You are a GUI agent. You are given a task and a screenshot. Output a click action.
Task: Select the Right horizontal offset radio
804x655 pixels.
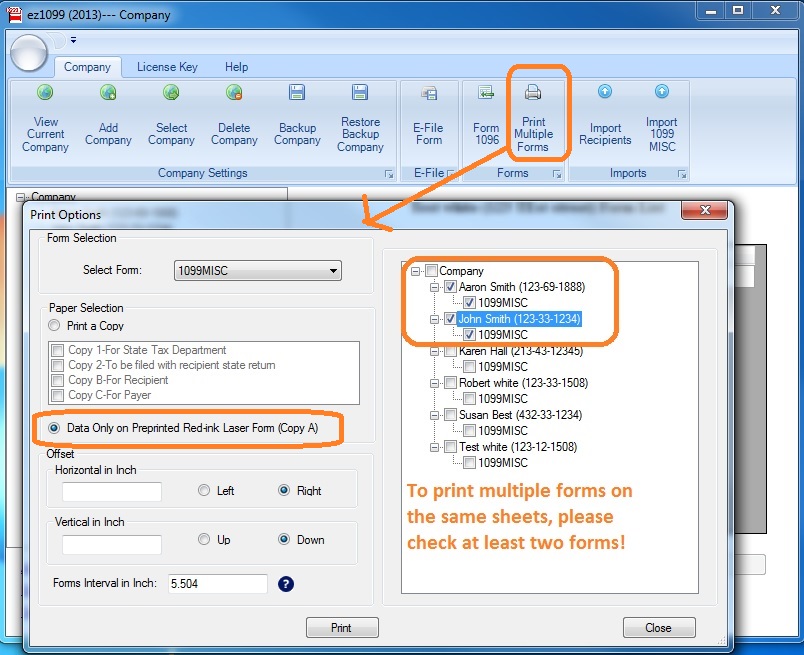click(284, 490)
